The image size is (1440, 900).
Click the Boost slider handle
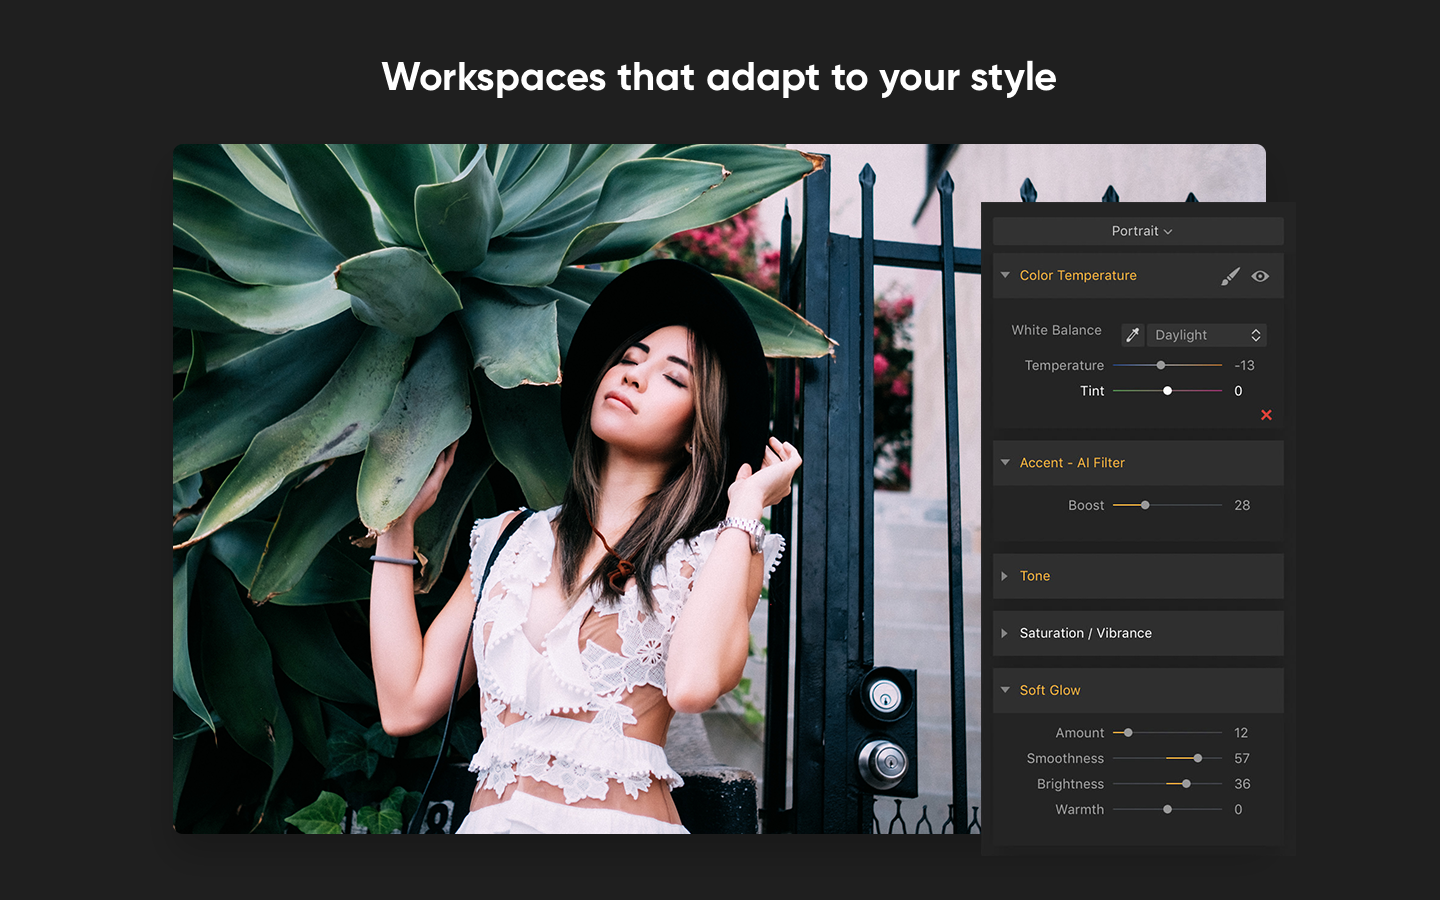(1145, 505)
